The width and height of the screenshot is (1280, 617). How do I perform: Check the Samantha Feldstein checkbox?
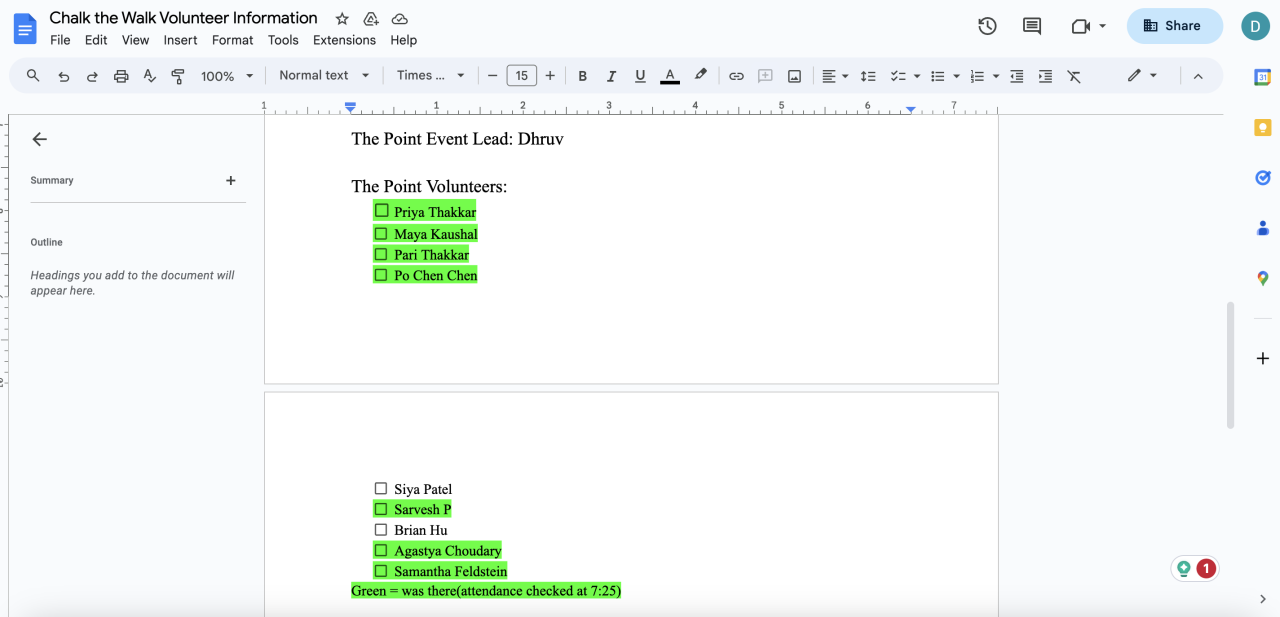coord(381,570)
